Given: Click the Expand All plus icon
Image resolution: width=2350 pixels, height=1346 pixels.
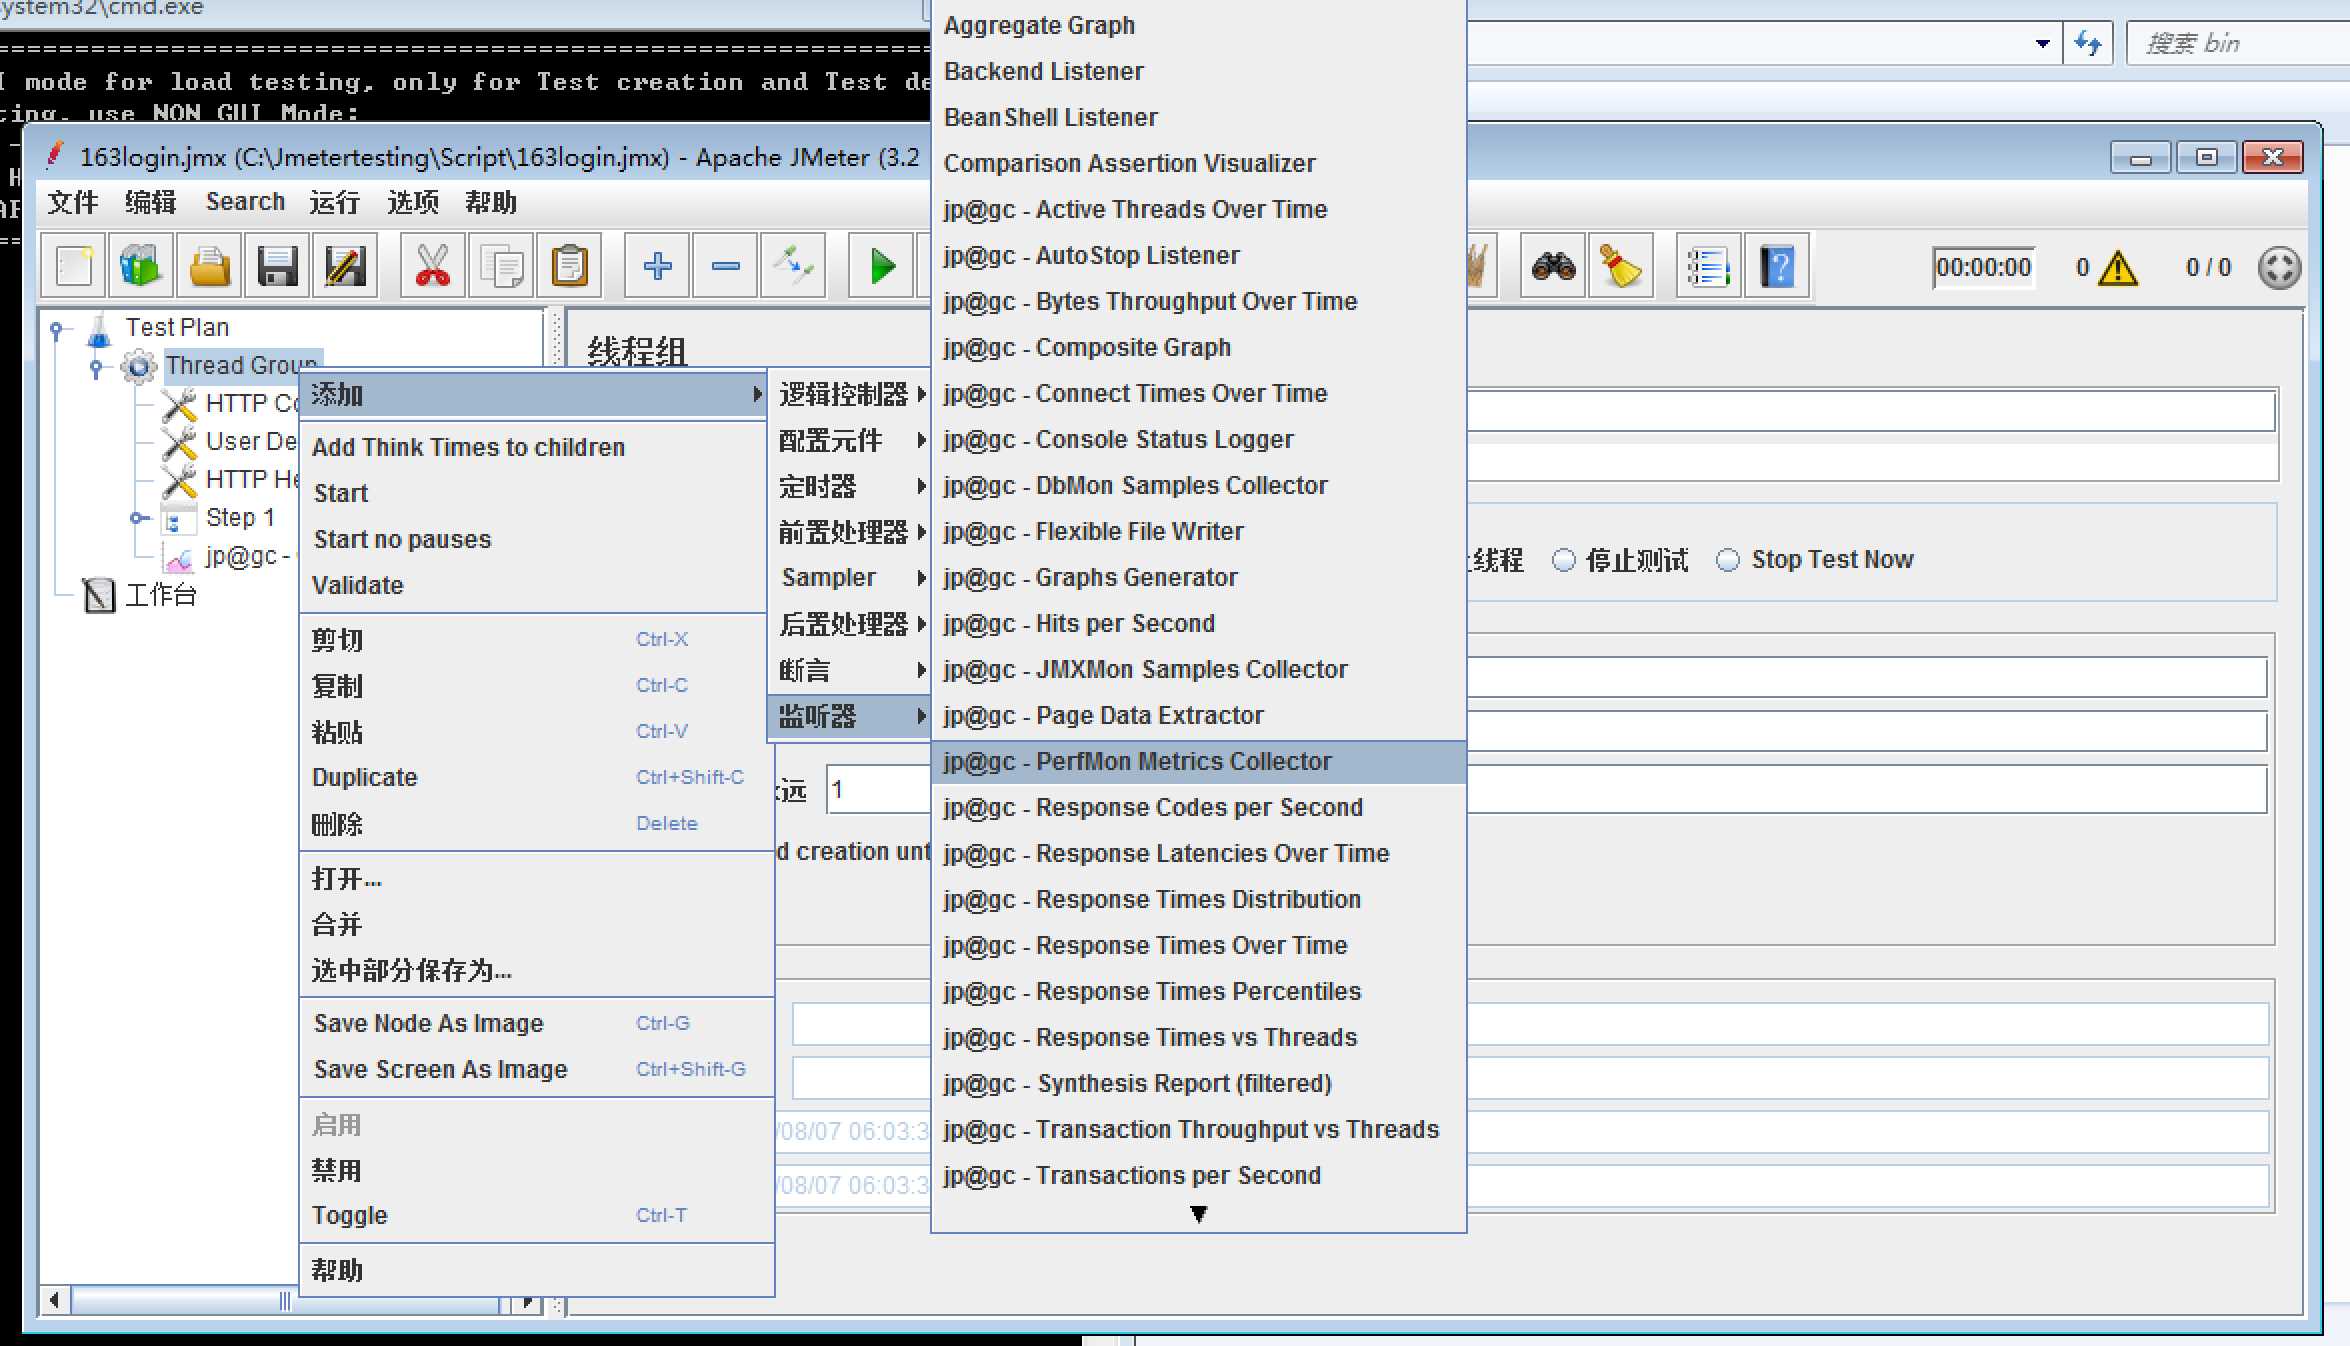Looking at the screenshot, I should coord(657,267).
